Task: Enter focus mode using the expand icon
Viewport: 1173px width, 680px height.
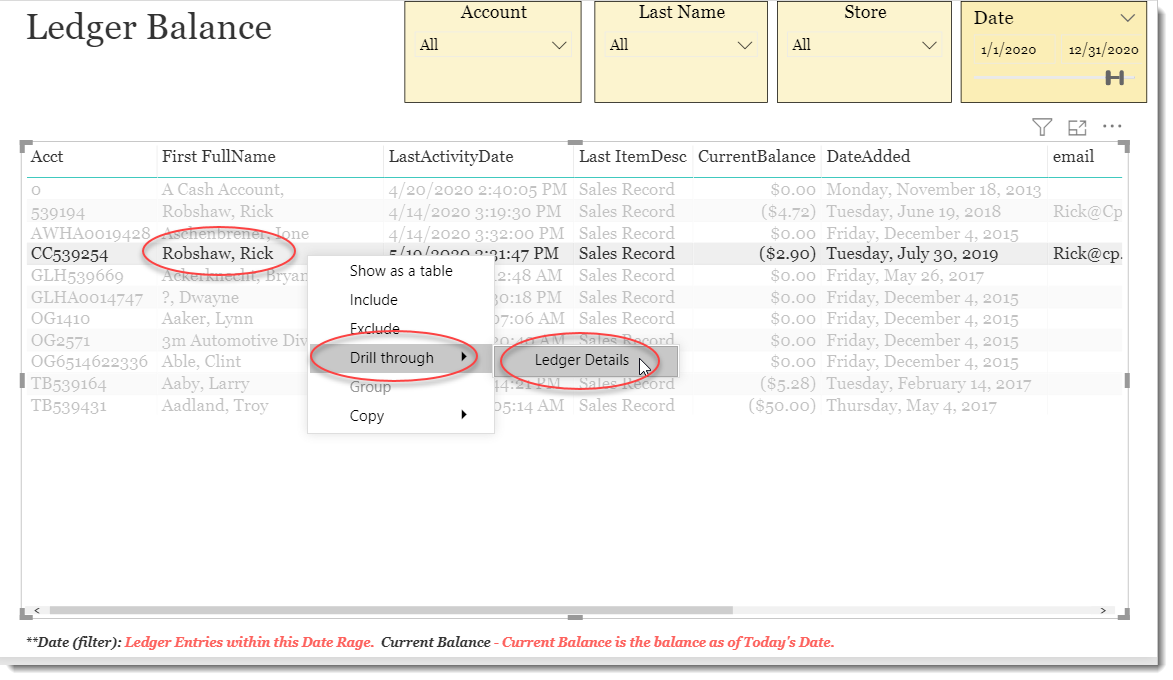Action: 1077,127
